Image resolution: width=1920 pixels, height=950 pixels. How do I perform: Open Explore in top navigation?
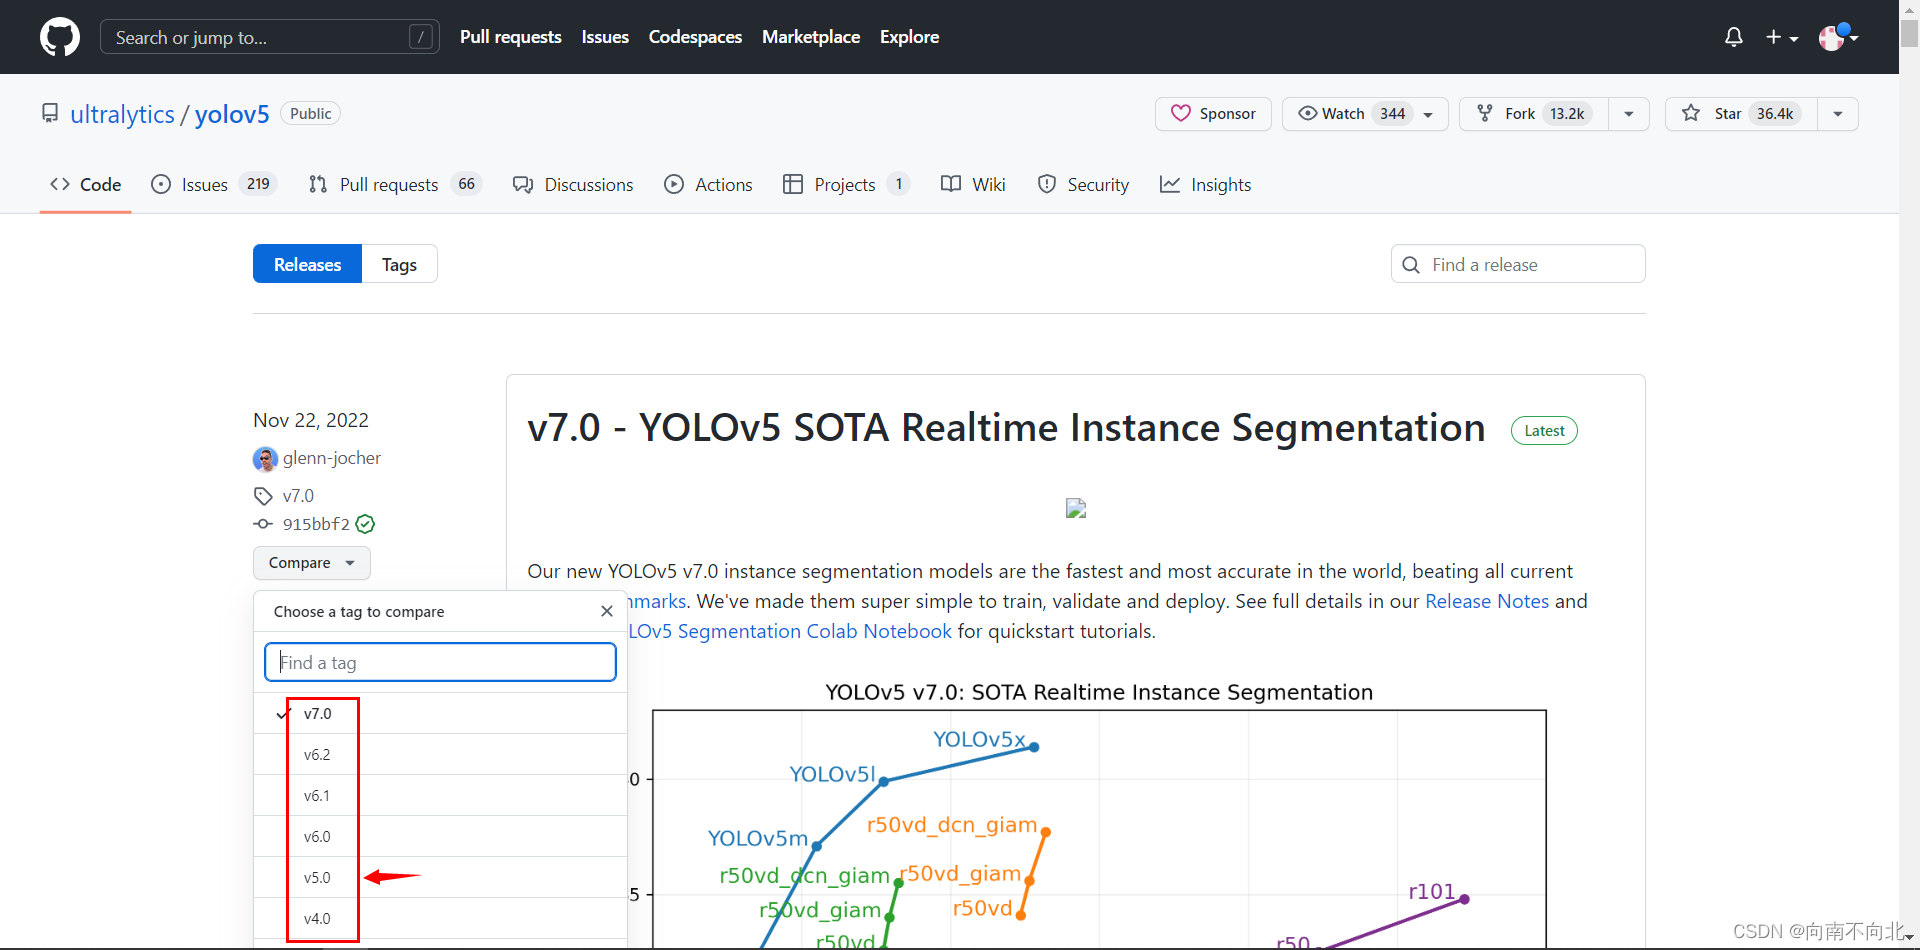tap(909, 37)
